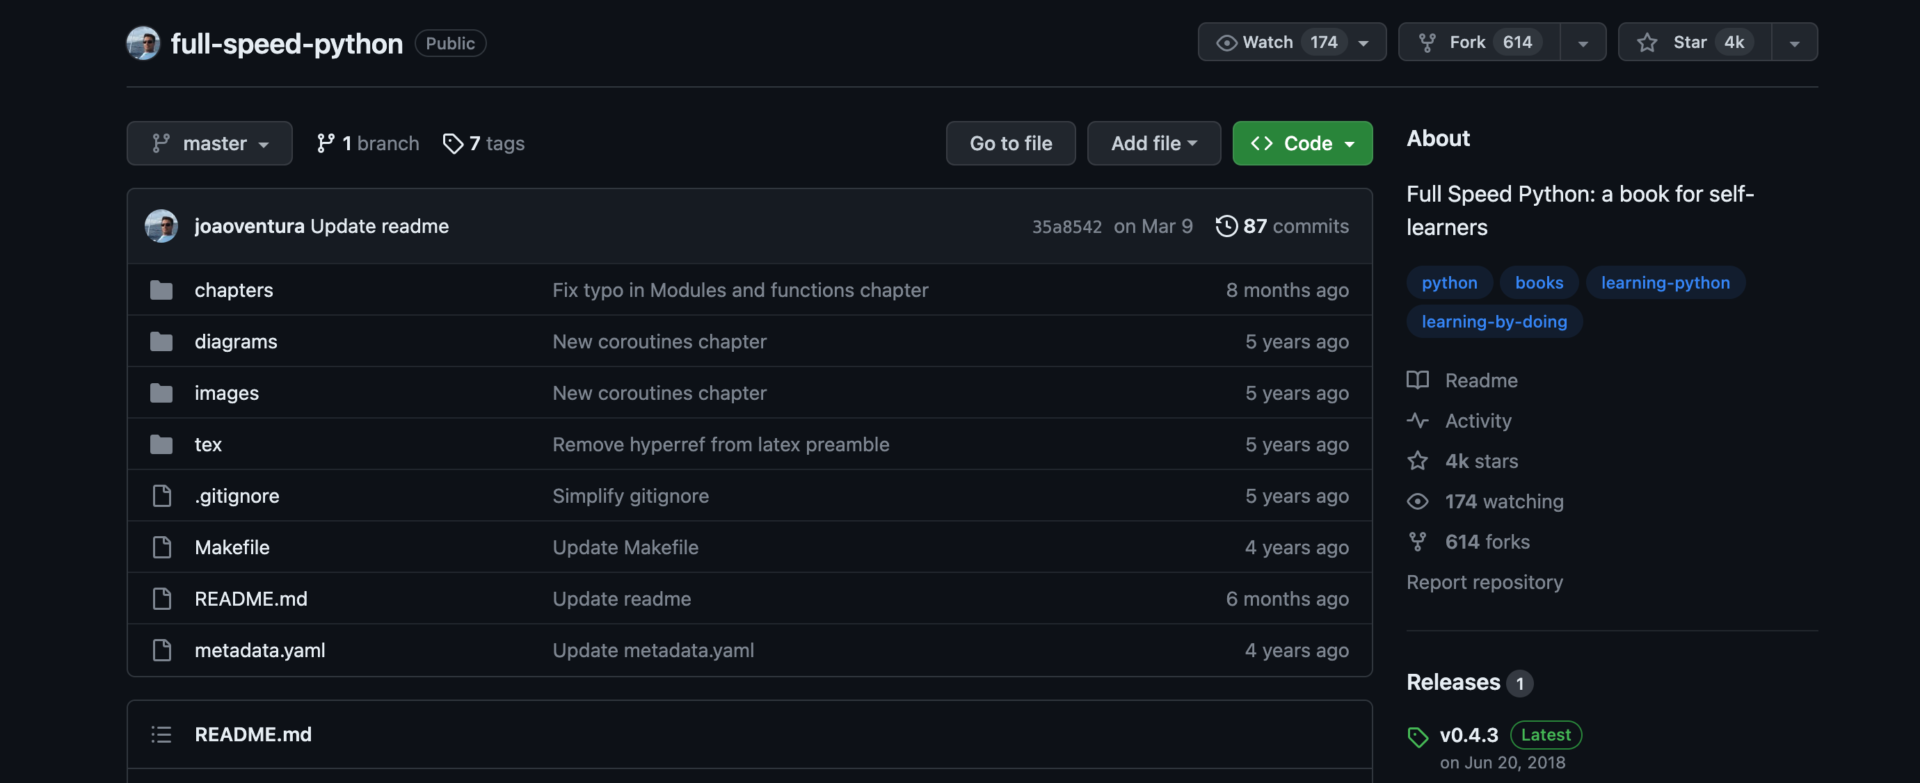Click the joaoventura commit author avatar
The width and height of the screenshot is (1920, 783).
tap(161, 226)
